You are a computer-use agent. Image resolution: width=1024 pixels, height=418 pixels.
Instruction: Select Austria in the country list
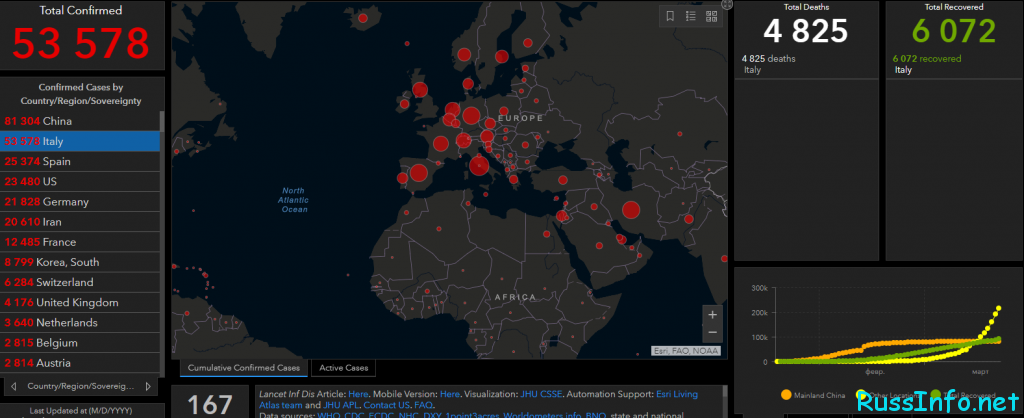[x=80, y=363]
